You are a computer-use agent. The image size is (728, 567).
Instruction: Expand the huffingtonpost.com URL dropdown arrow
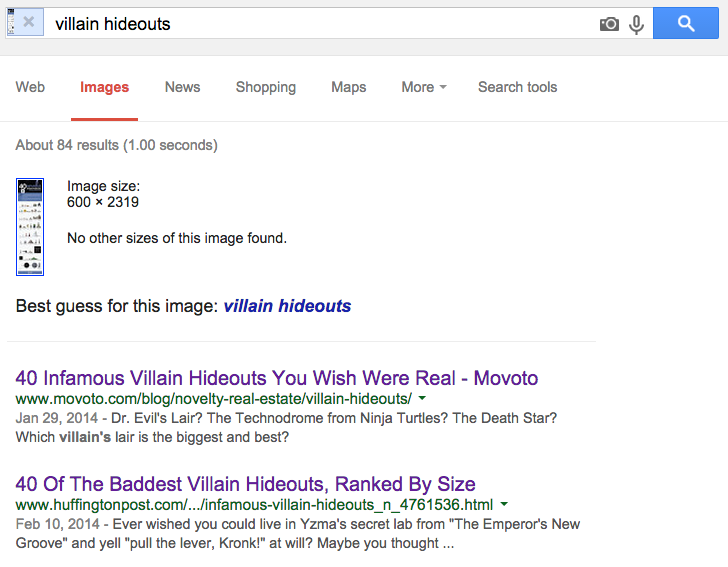pyautogui.click(x=504, y=504)
